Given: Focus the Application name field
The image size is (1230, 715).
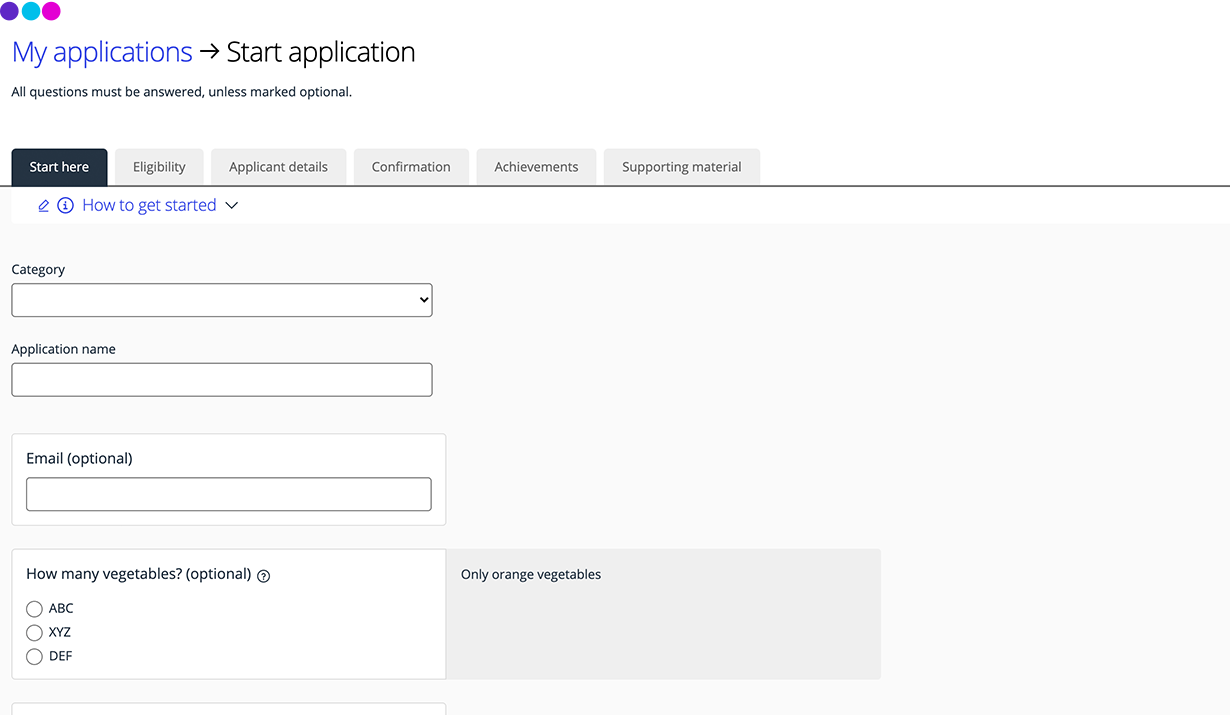Looking at the screenshot, I should tap(221, 380).
